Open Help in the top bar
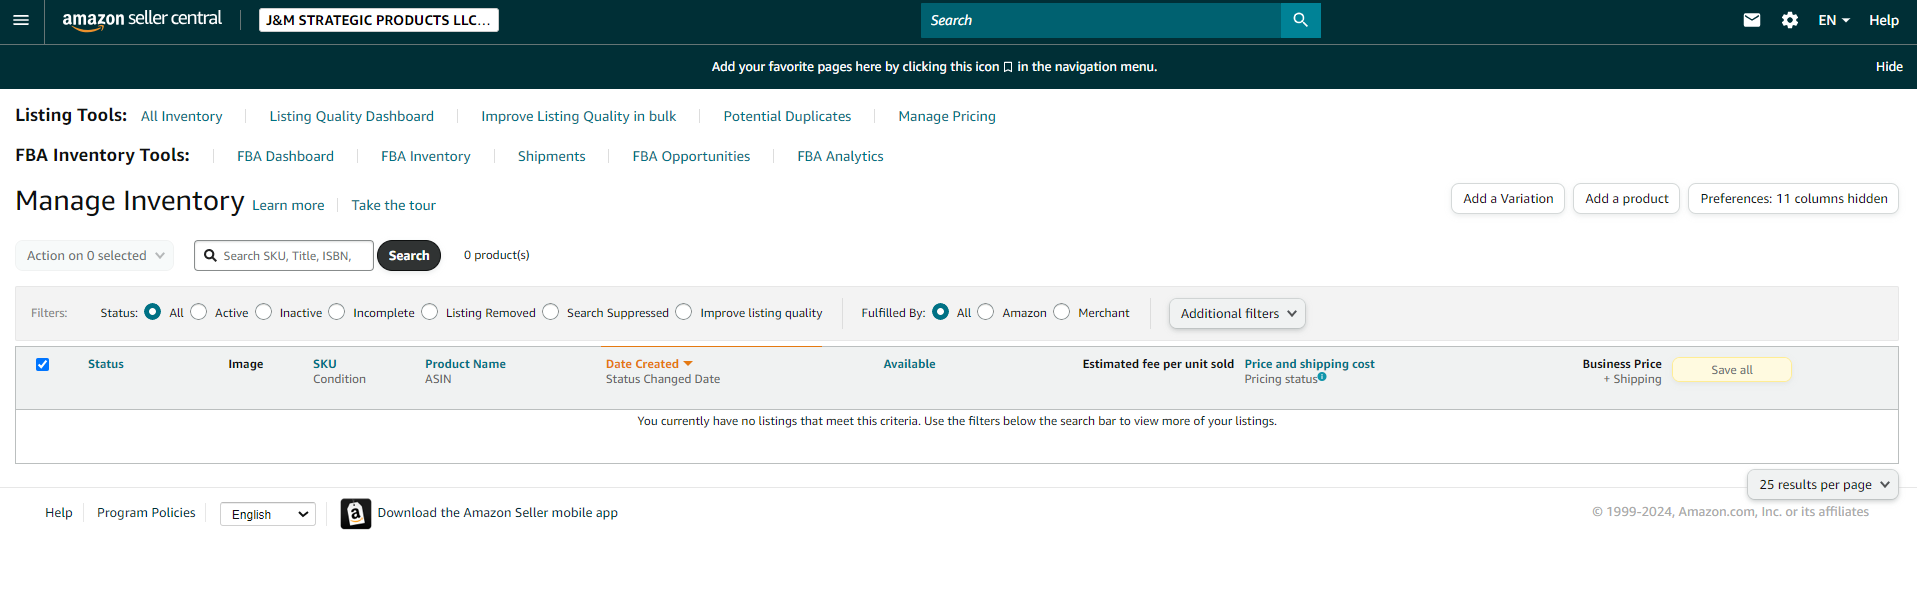Screen dimensions: 1917x592 coord(1884,20)
